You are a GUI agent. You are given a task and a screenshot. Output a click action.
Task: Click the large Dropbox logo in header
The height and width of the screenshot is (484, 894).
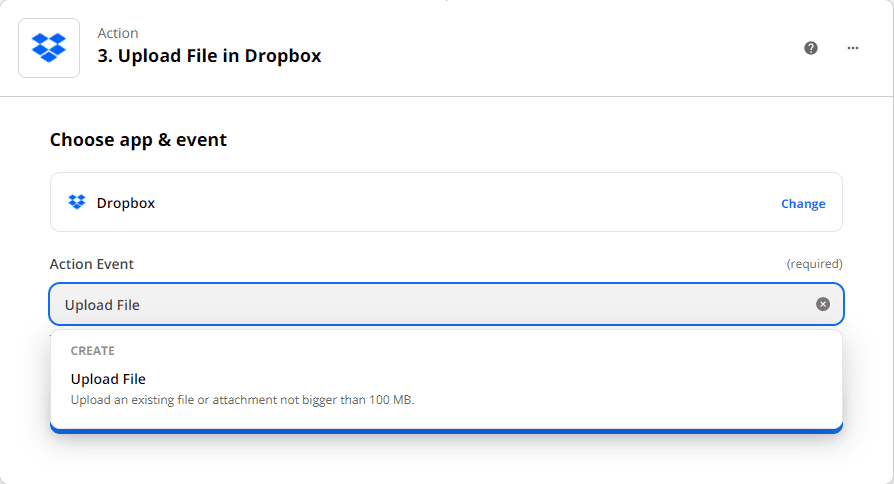(49, 47)
